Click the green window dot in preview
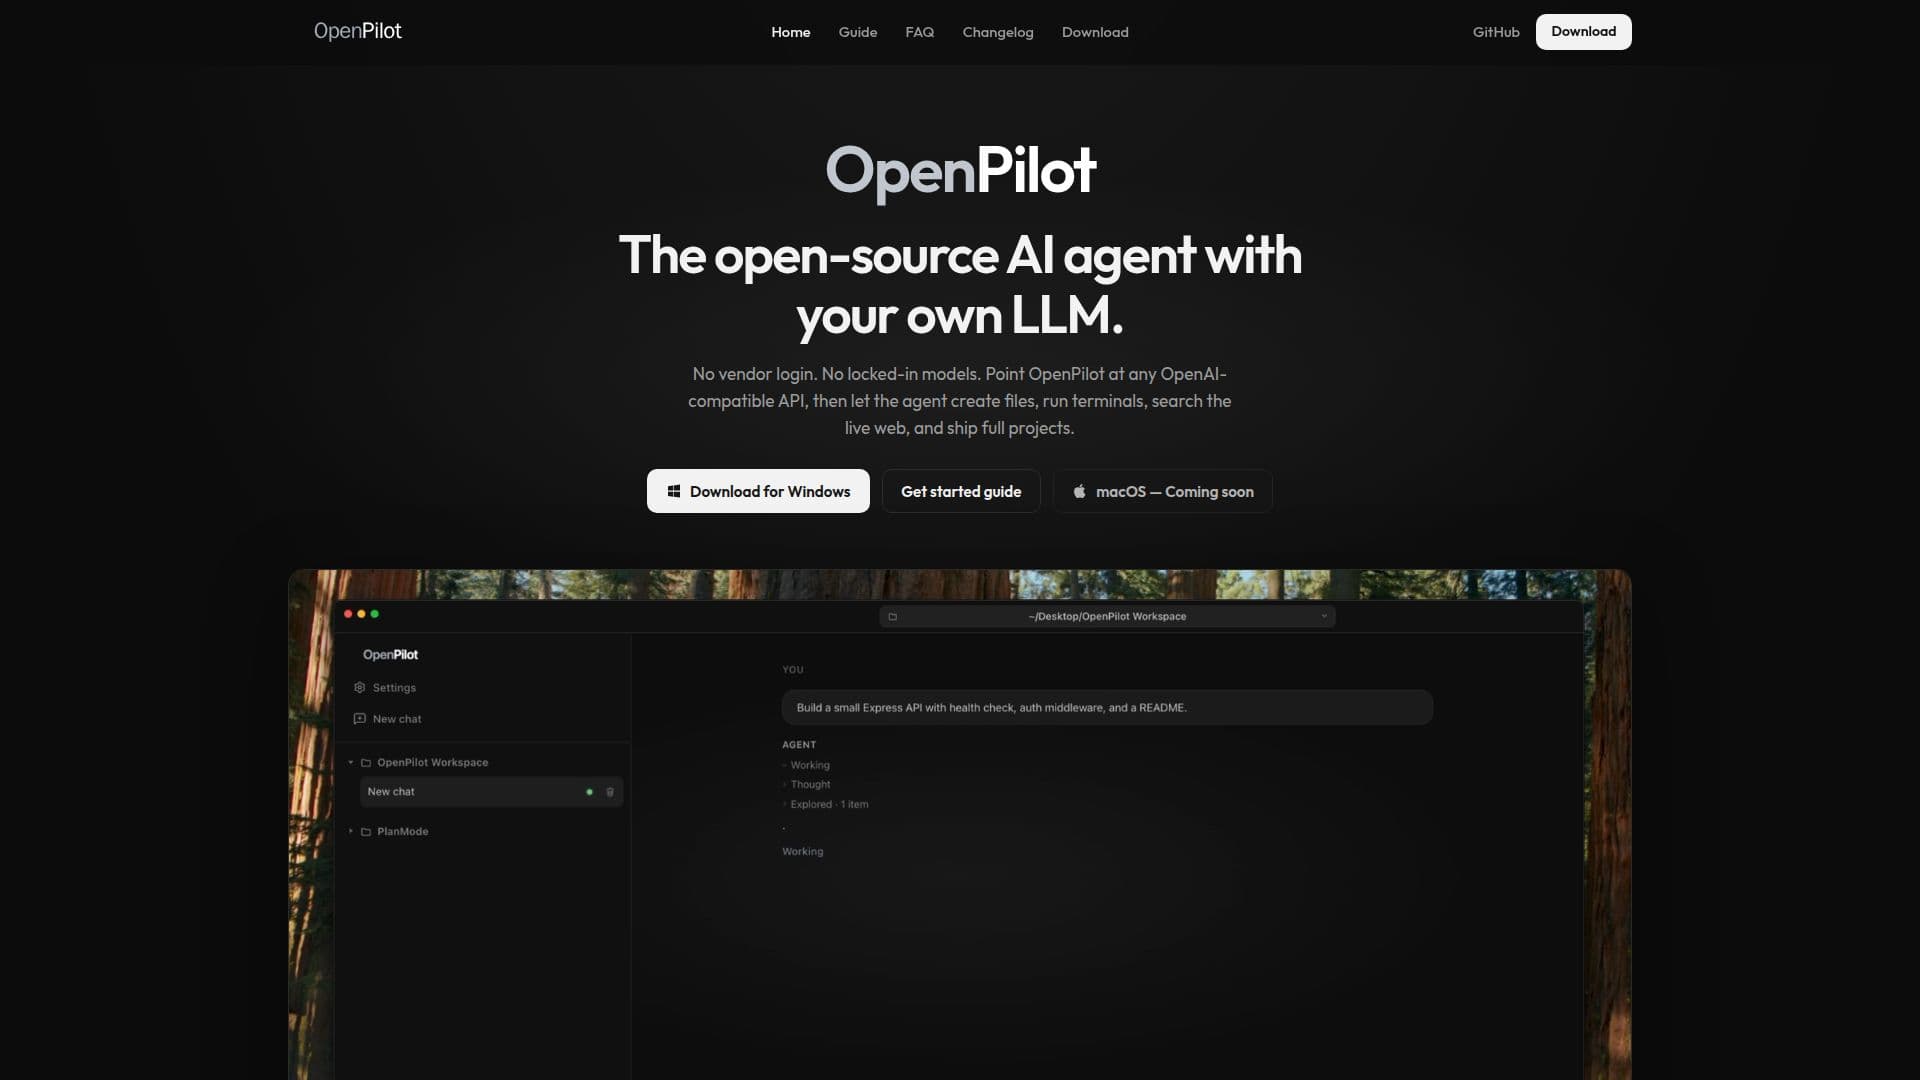 pyautogui.click(x=375, y=614)
